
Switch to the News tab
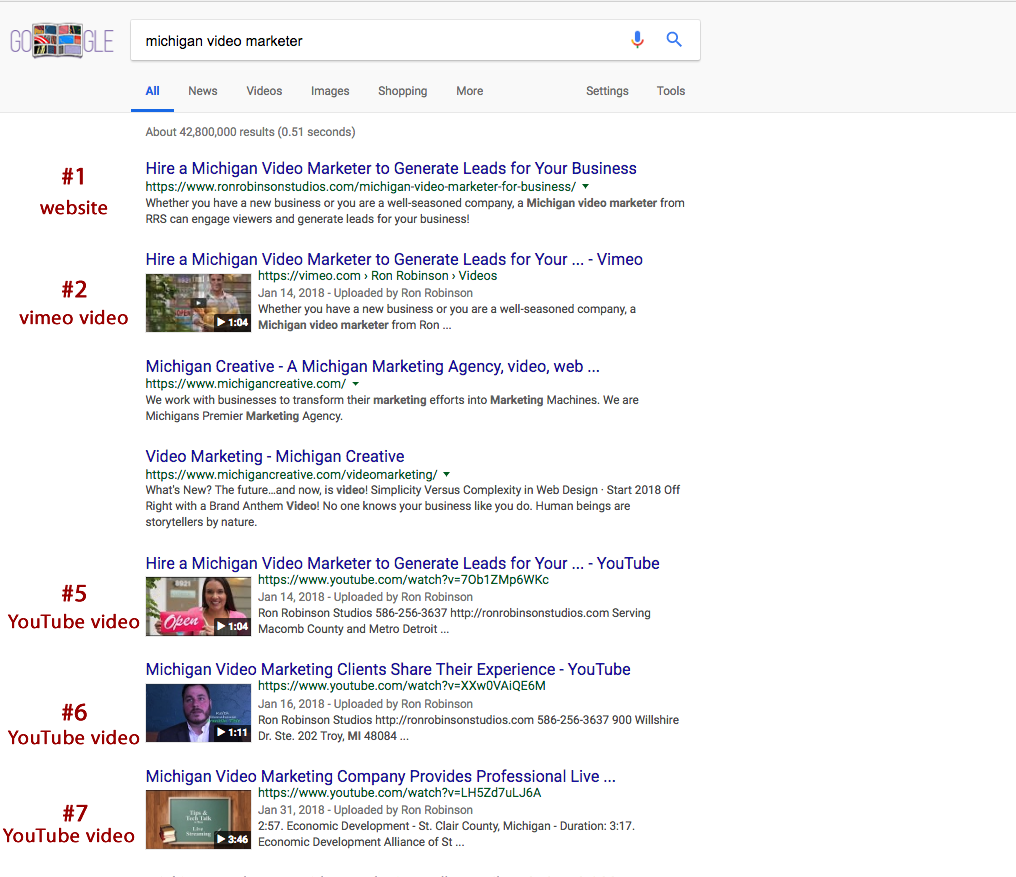203,91
